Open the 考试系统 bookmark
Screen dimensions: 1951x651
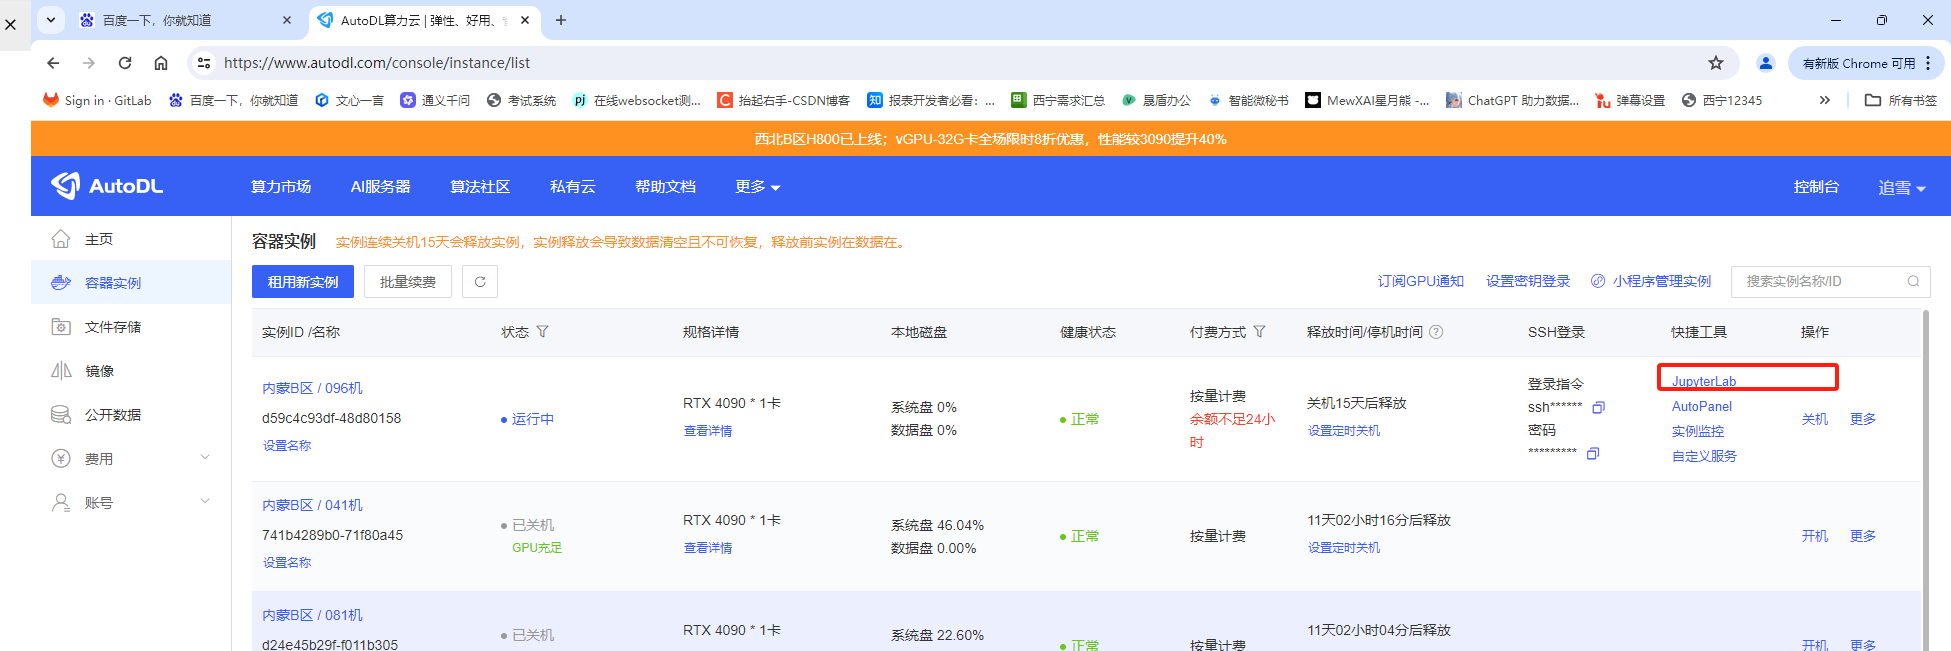521,100
